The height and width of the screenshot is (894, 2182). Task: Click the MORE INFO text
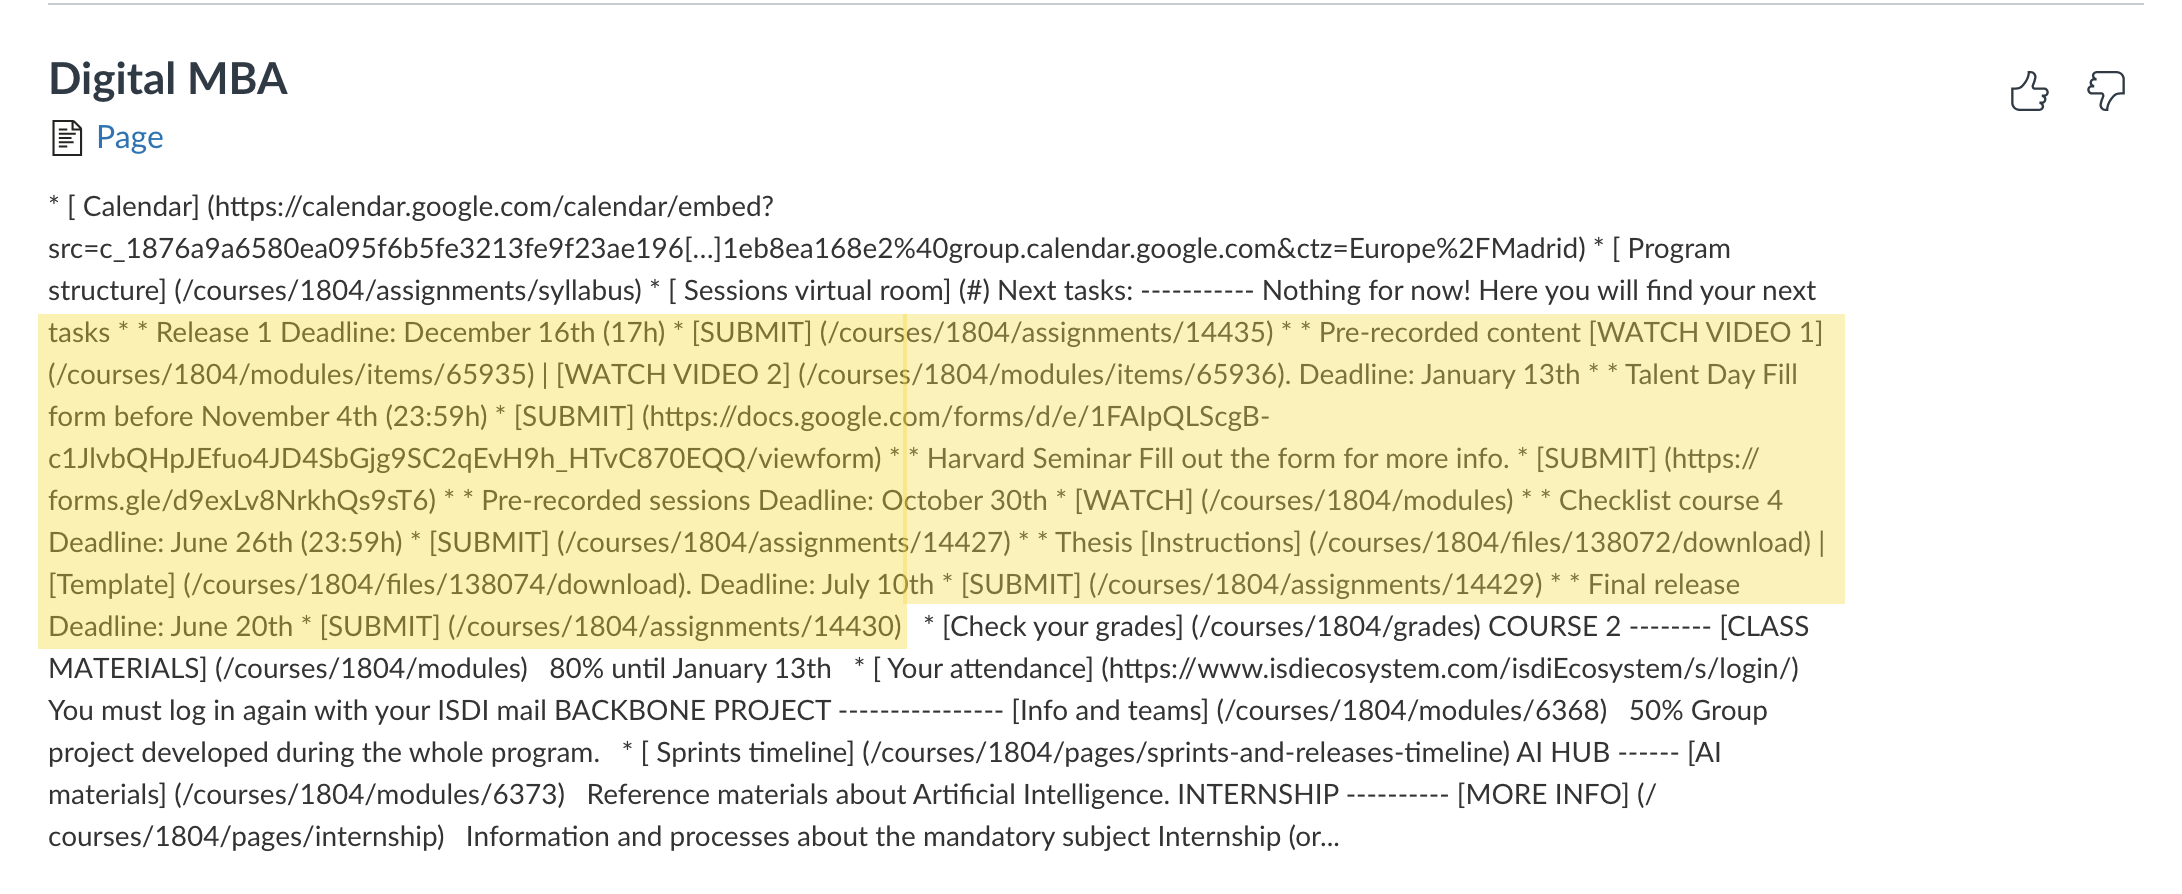tap(1543, 795)
